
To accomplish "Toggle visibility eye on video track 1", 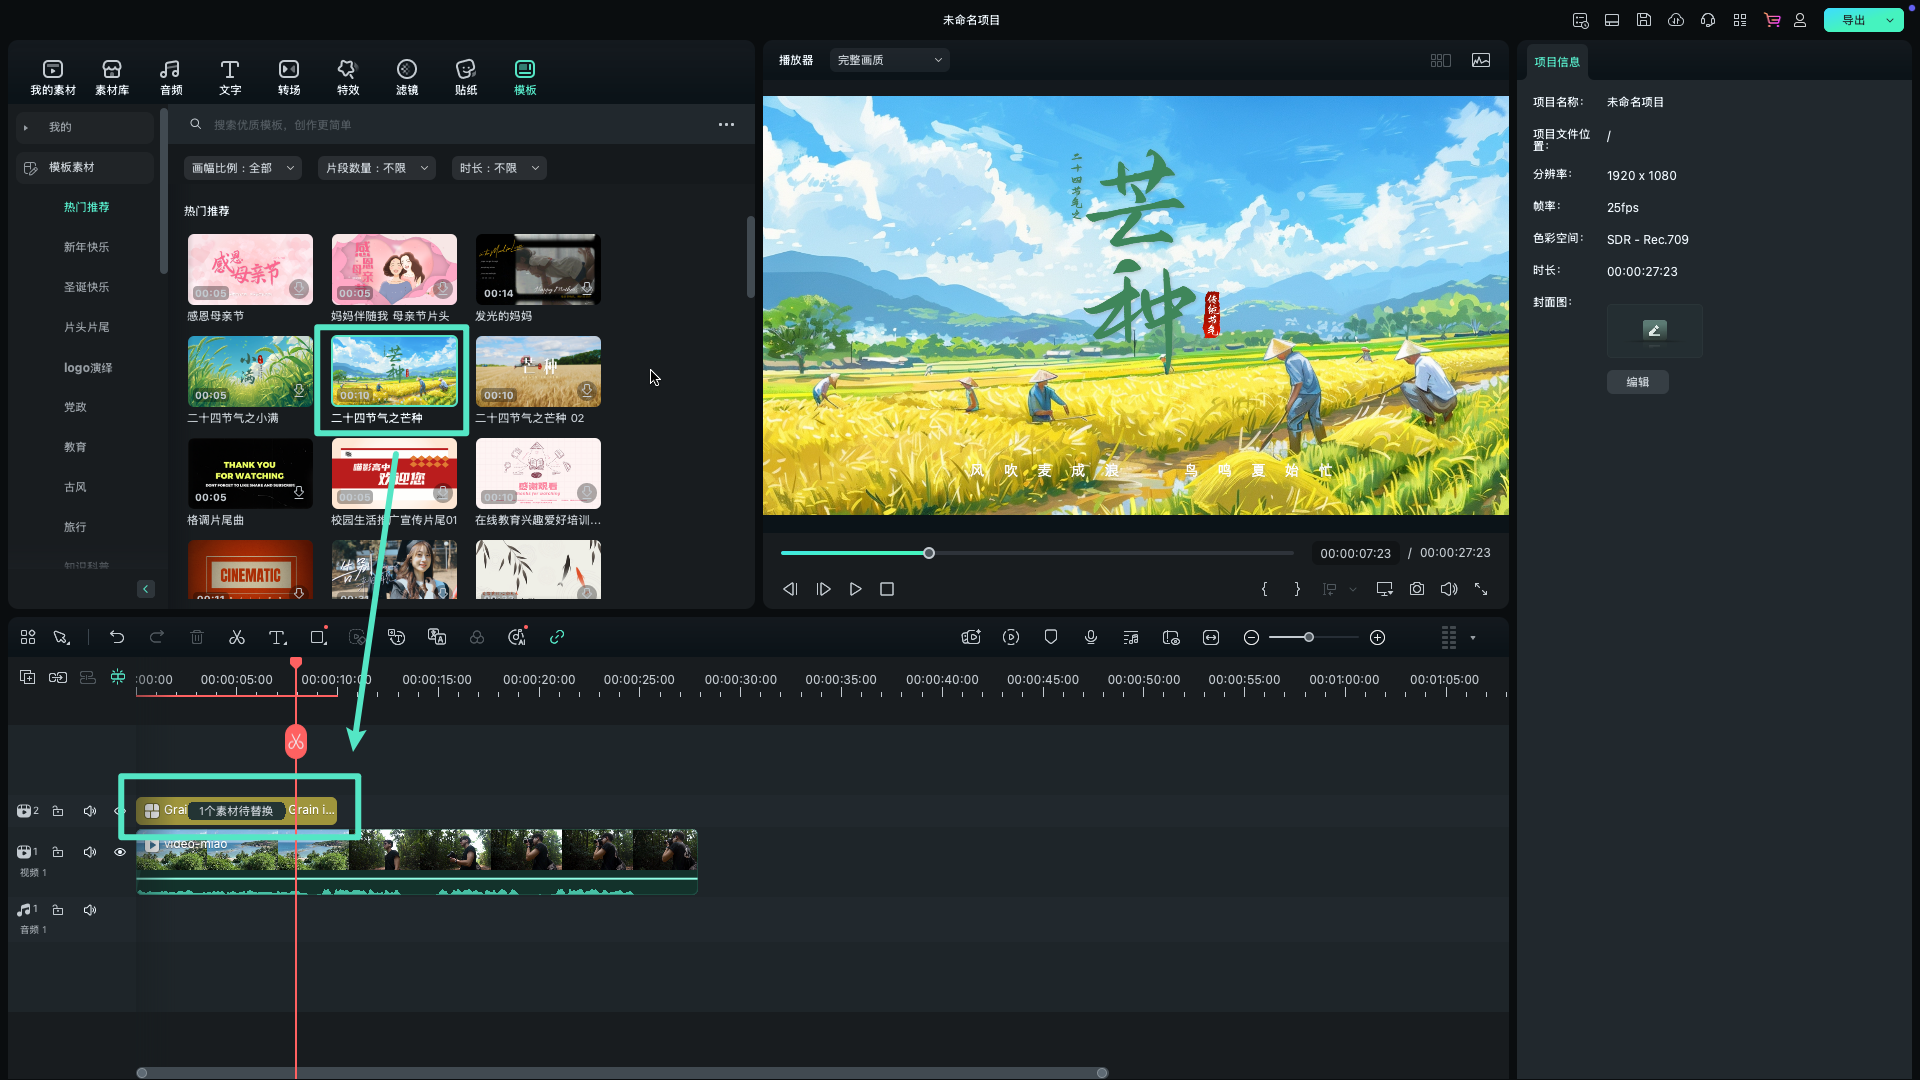I will pyautogui.click(x=120, y=852).
